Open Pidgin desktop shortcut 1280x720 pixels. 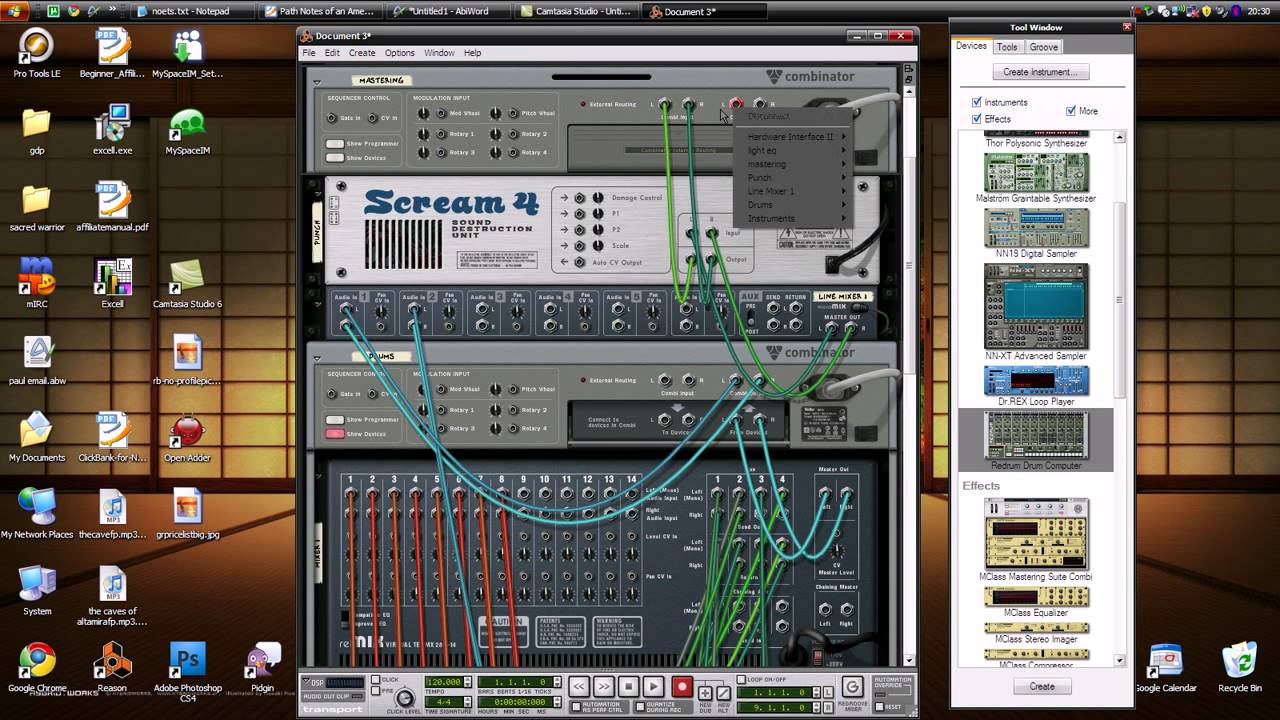[263, 668]
